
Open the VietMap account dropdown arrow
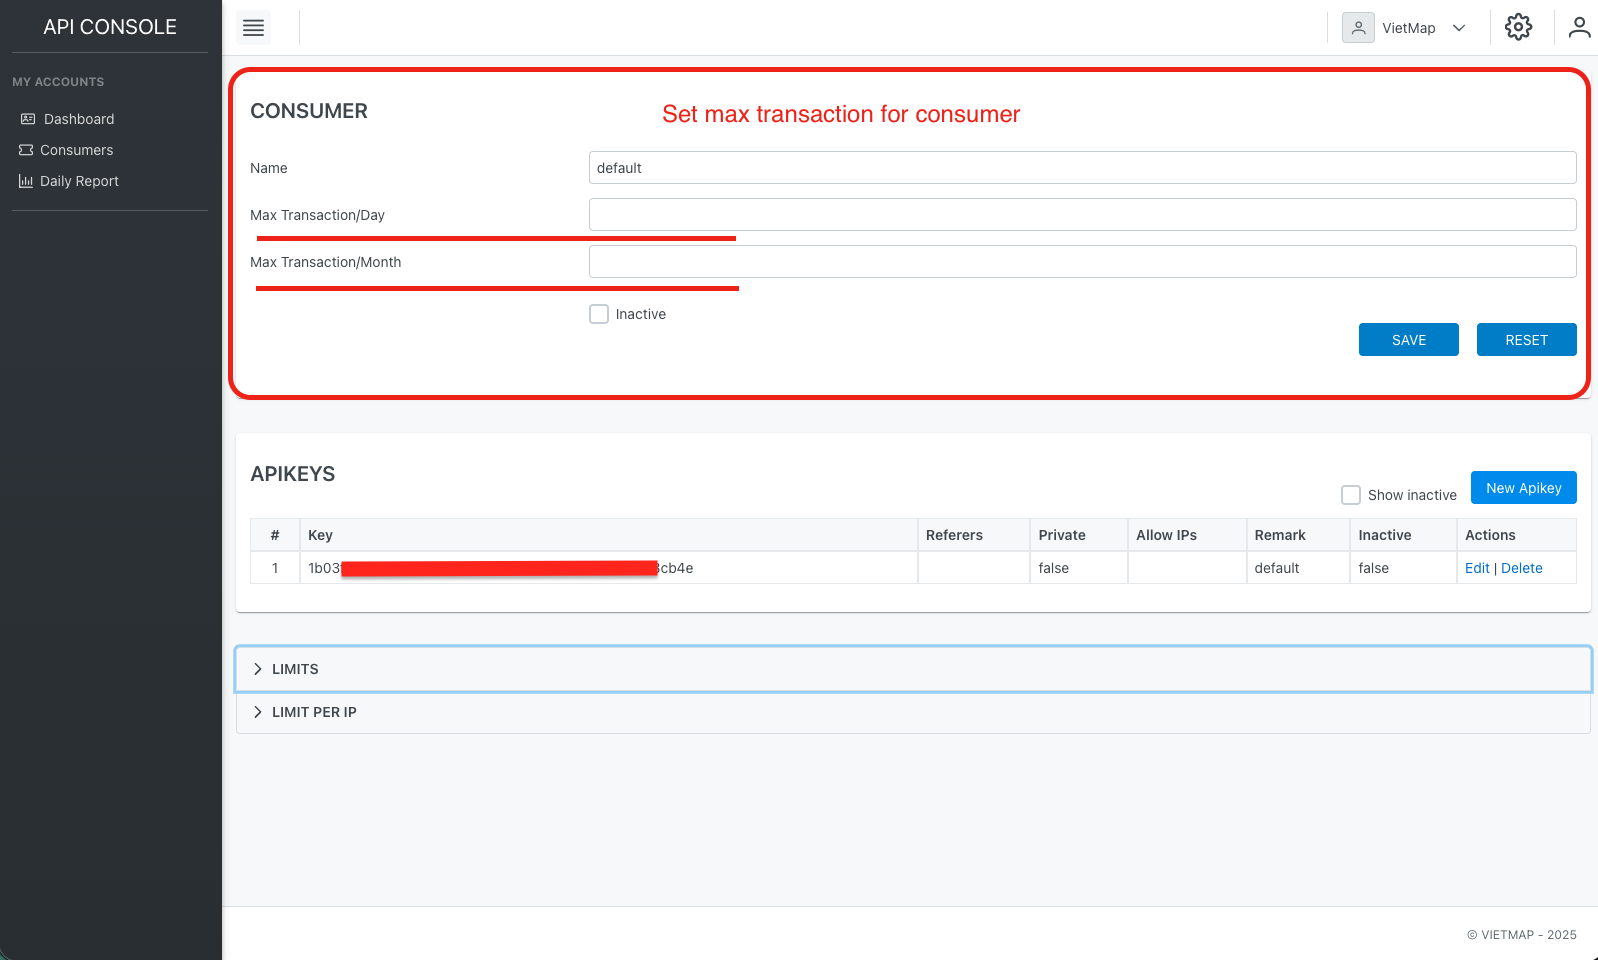pos(1459,28)
